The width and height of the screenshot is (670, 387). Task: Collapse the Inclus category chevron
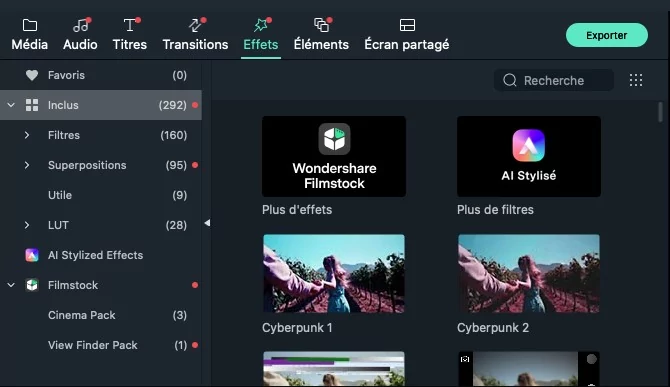(11, 105)
